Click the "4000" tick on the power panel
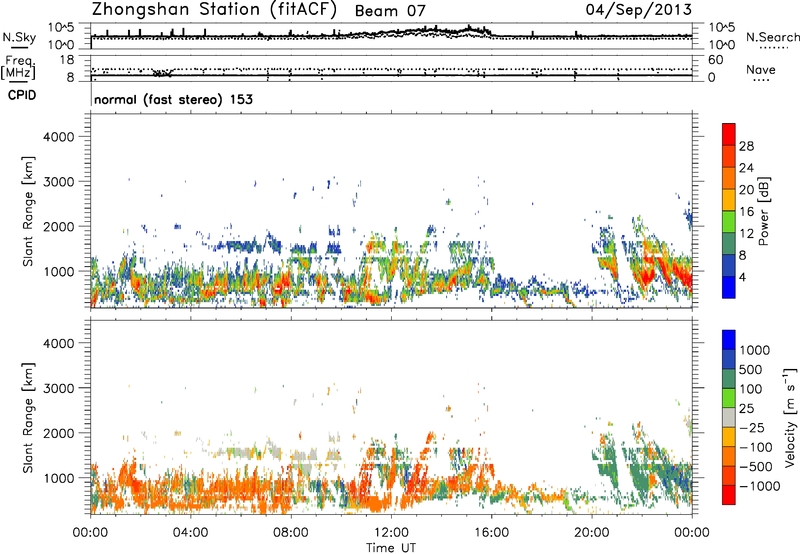The width and height of the screenshot is (800, 554). [59, 137]
